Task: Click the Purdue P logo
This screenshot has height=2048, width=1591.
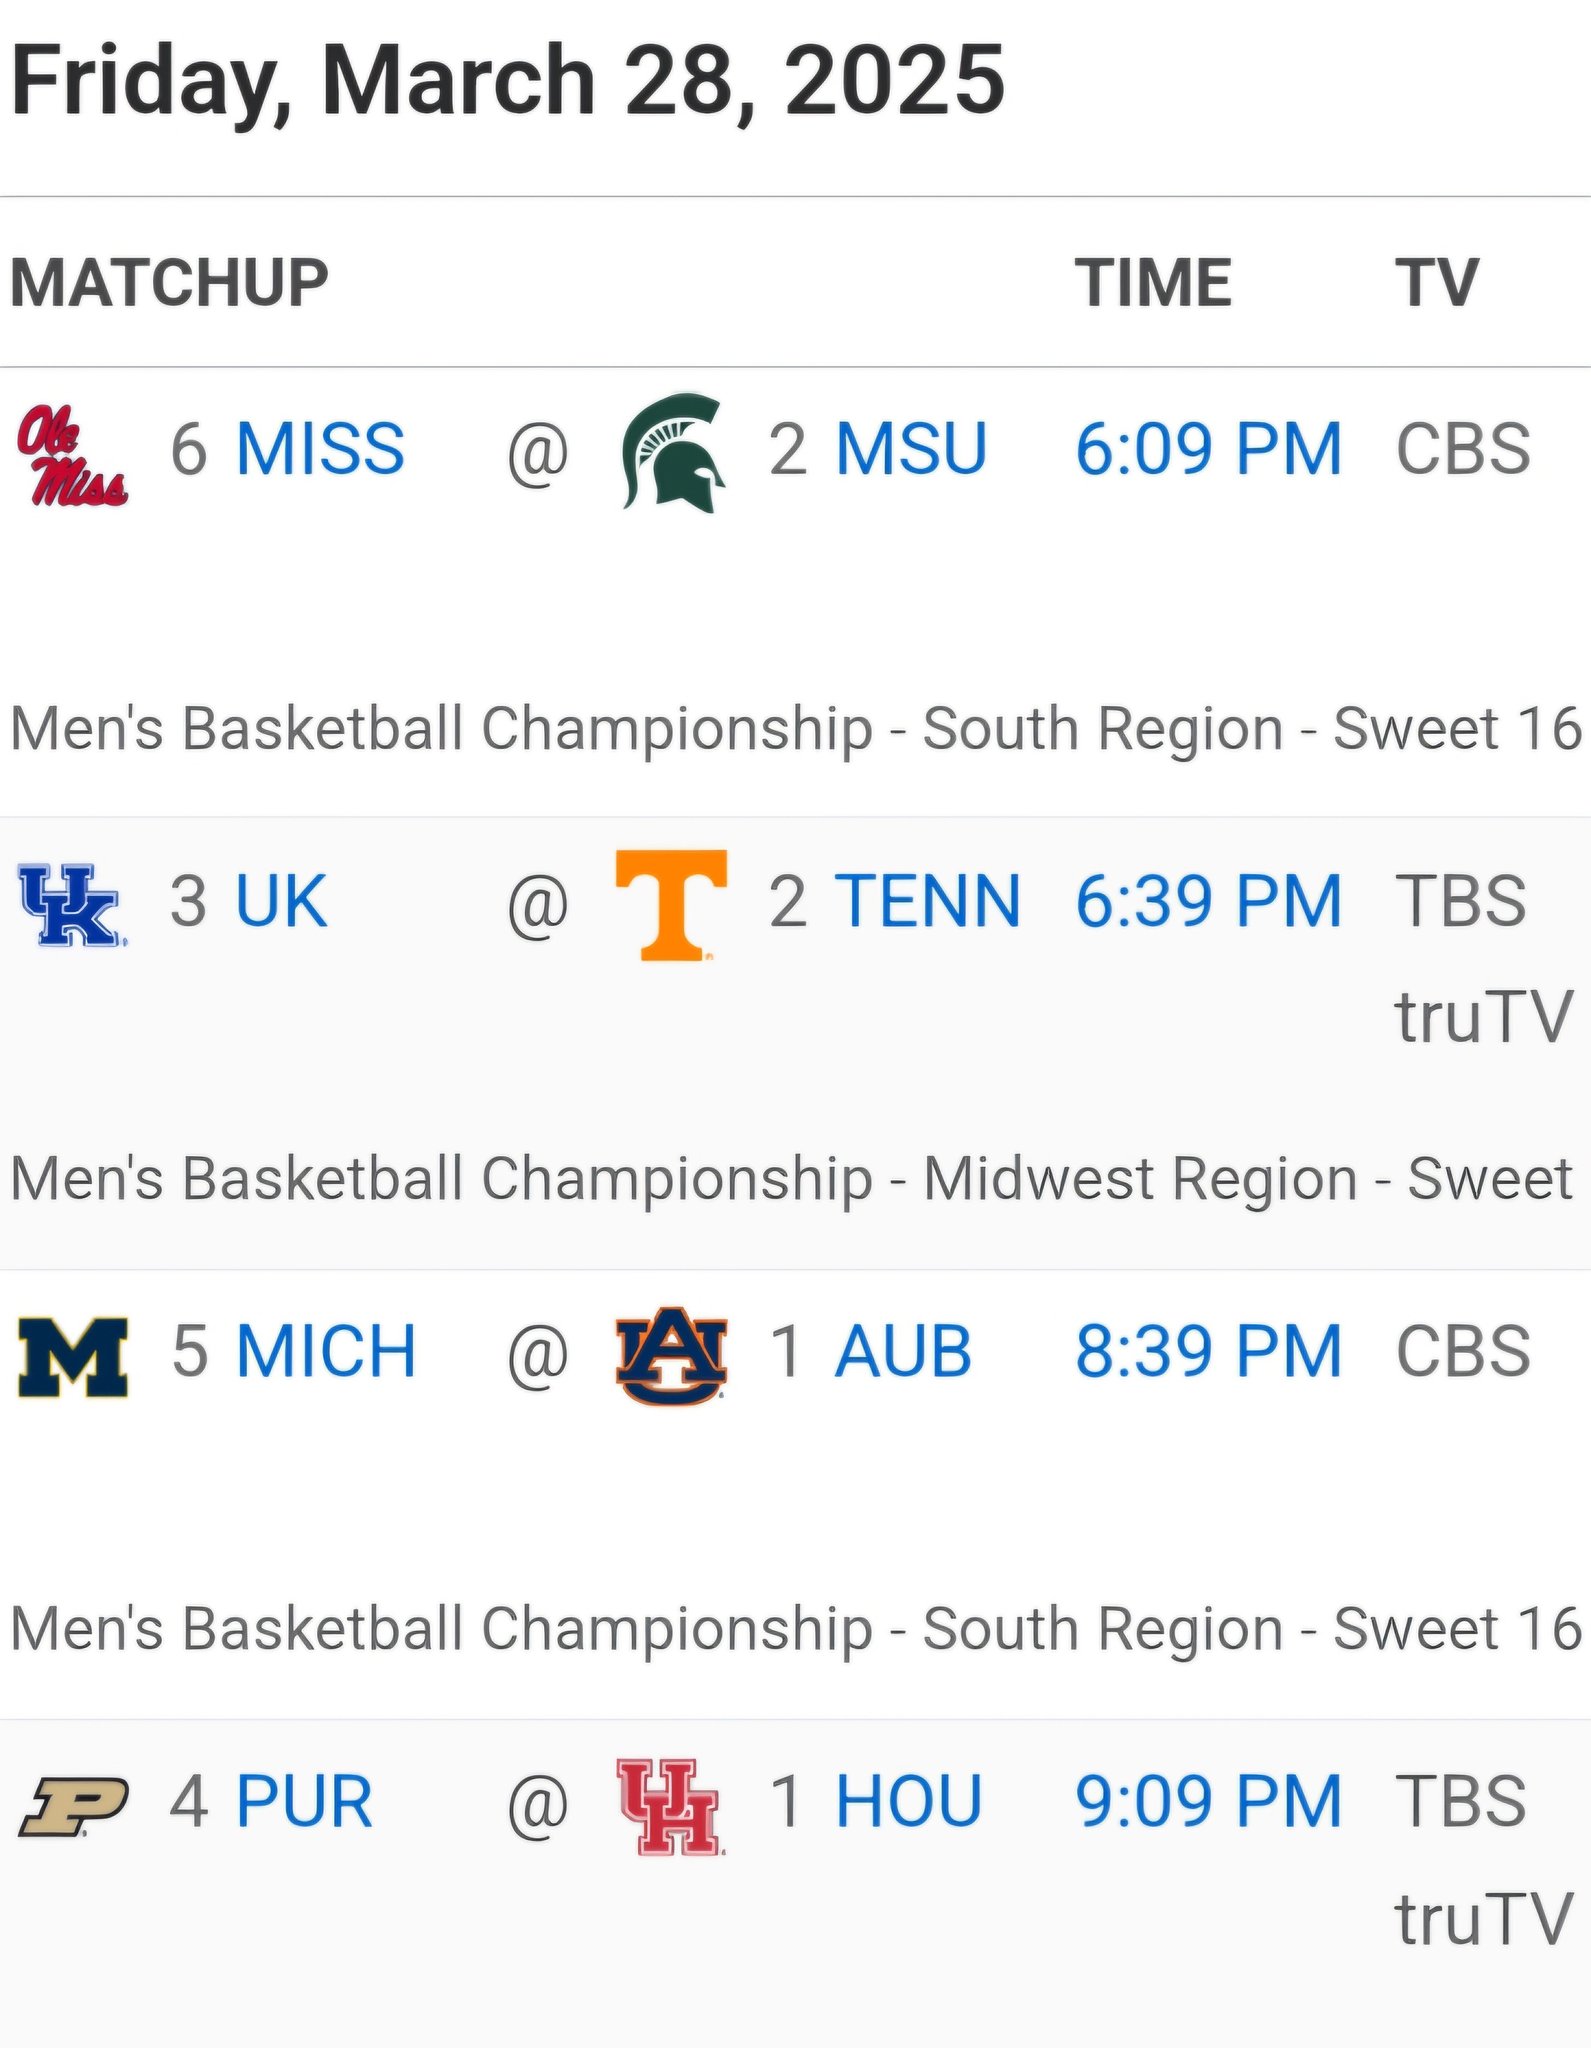Action: [x=73, y=1806]
